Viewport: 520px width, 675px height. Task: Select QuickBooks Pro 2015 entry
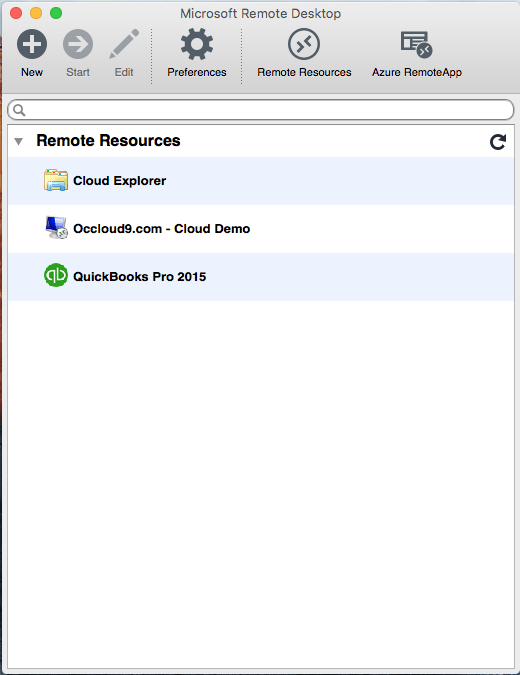pyautogui.click(x=261, y=277)
